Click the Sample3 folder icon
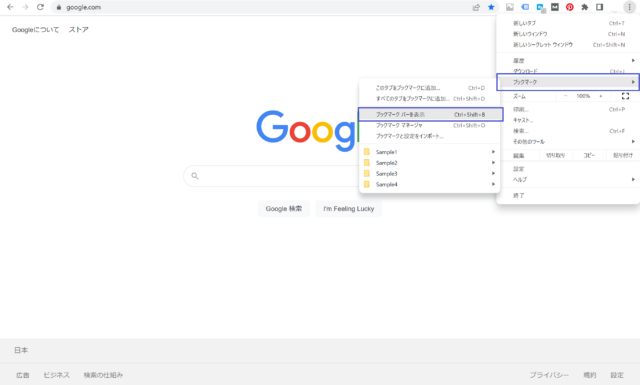Screen dimensions: 640x385 point(367,174)
